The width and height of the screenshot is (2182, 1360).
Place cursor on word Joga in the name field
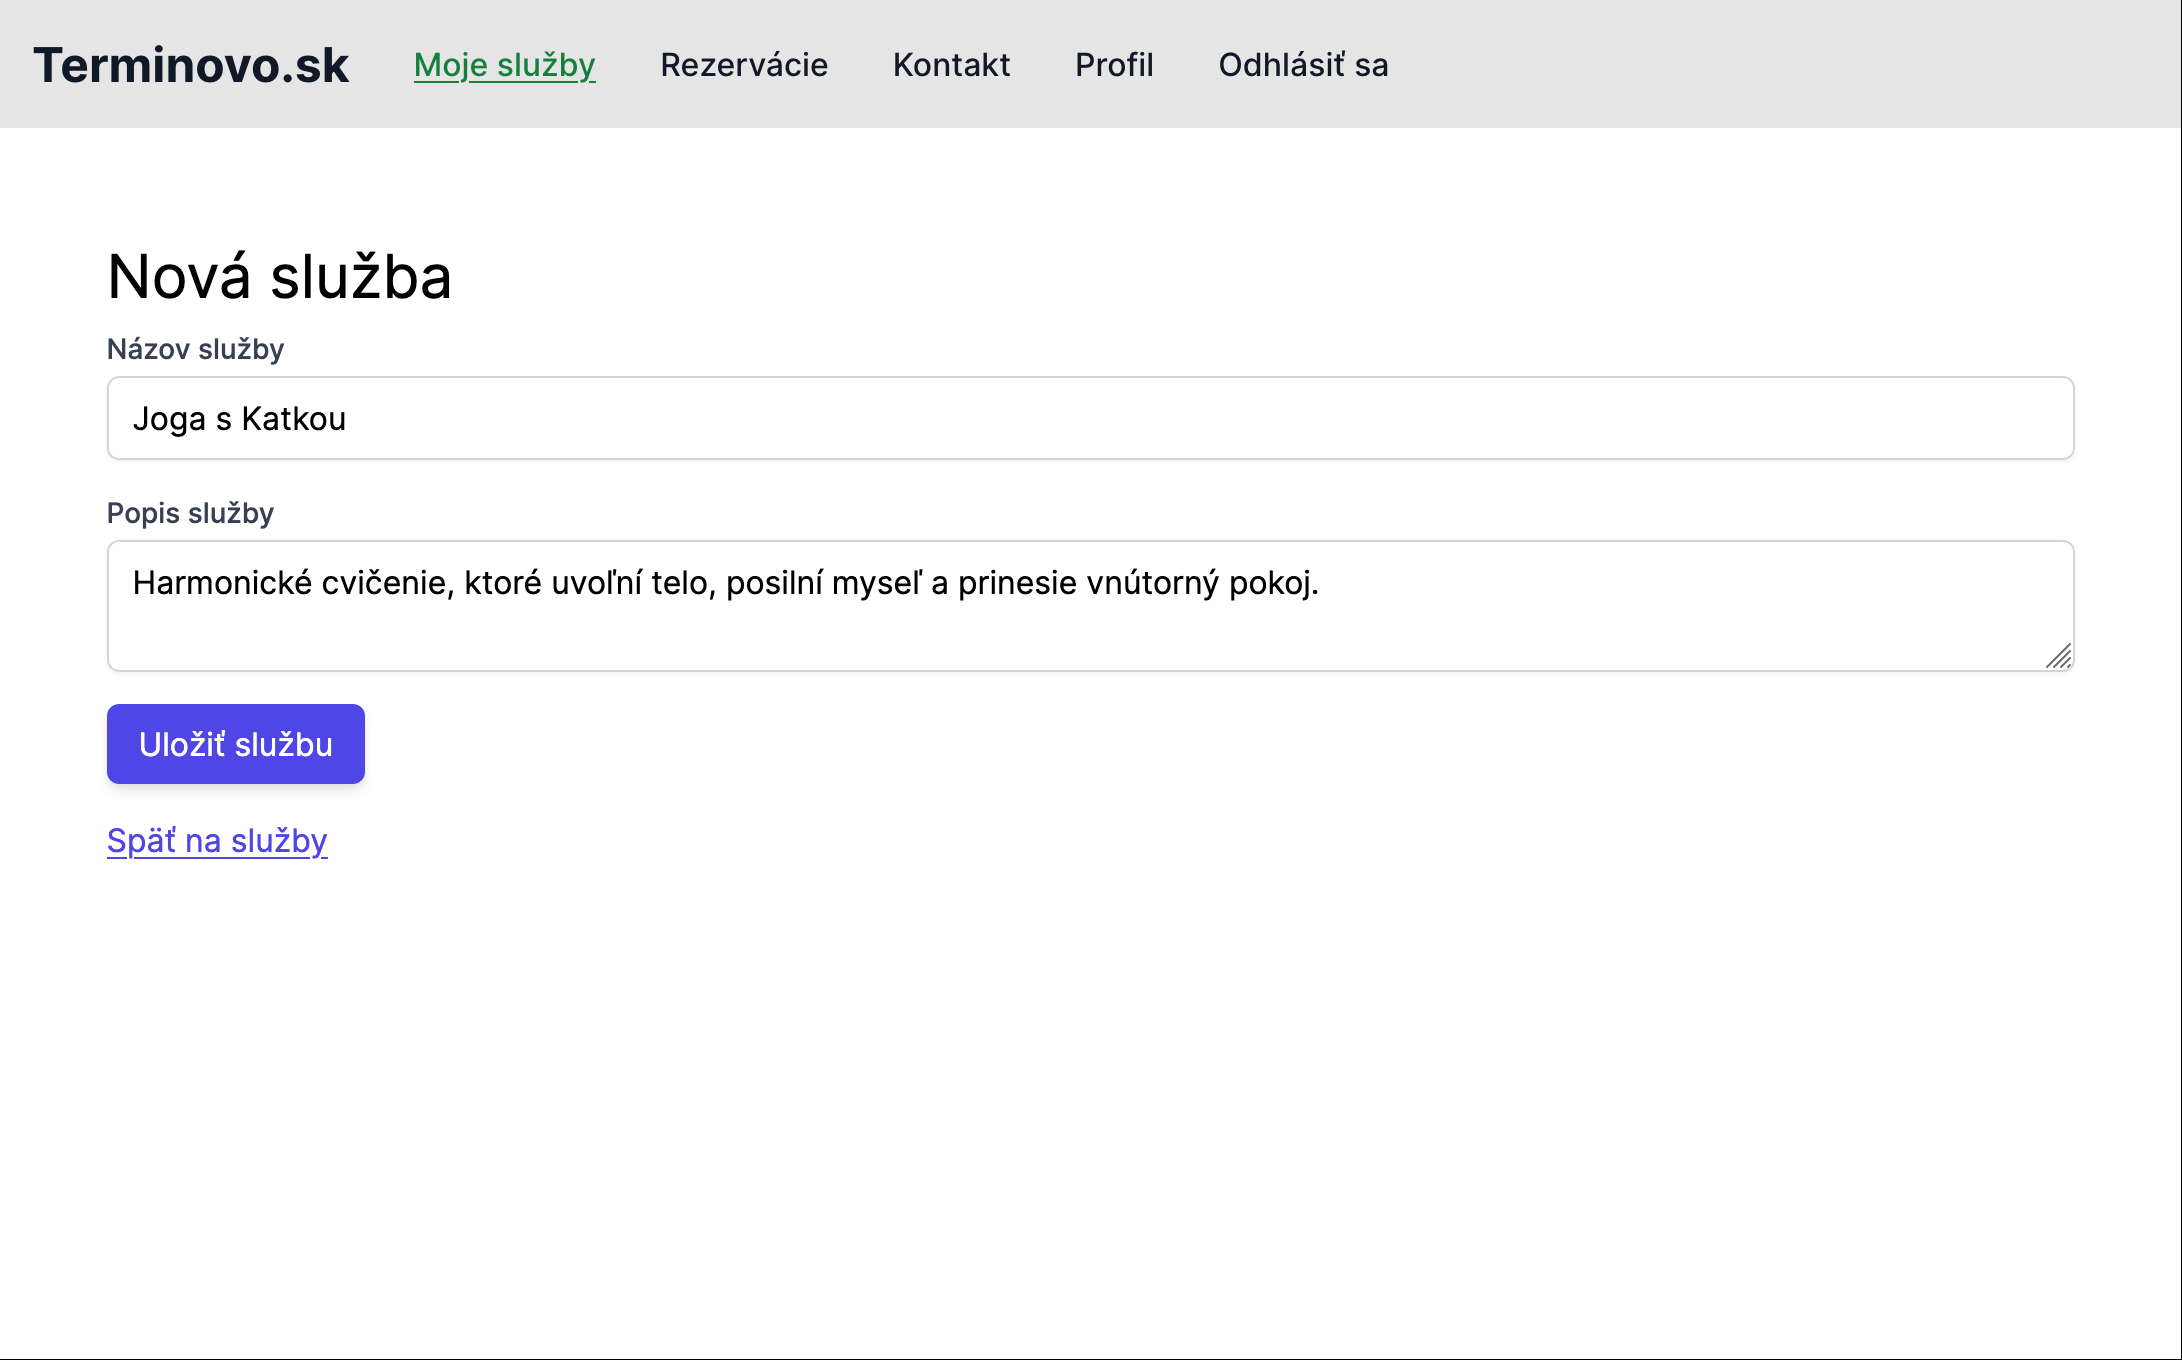point(168,419)
